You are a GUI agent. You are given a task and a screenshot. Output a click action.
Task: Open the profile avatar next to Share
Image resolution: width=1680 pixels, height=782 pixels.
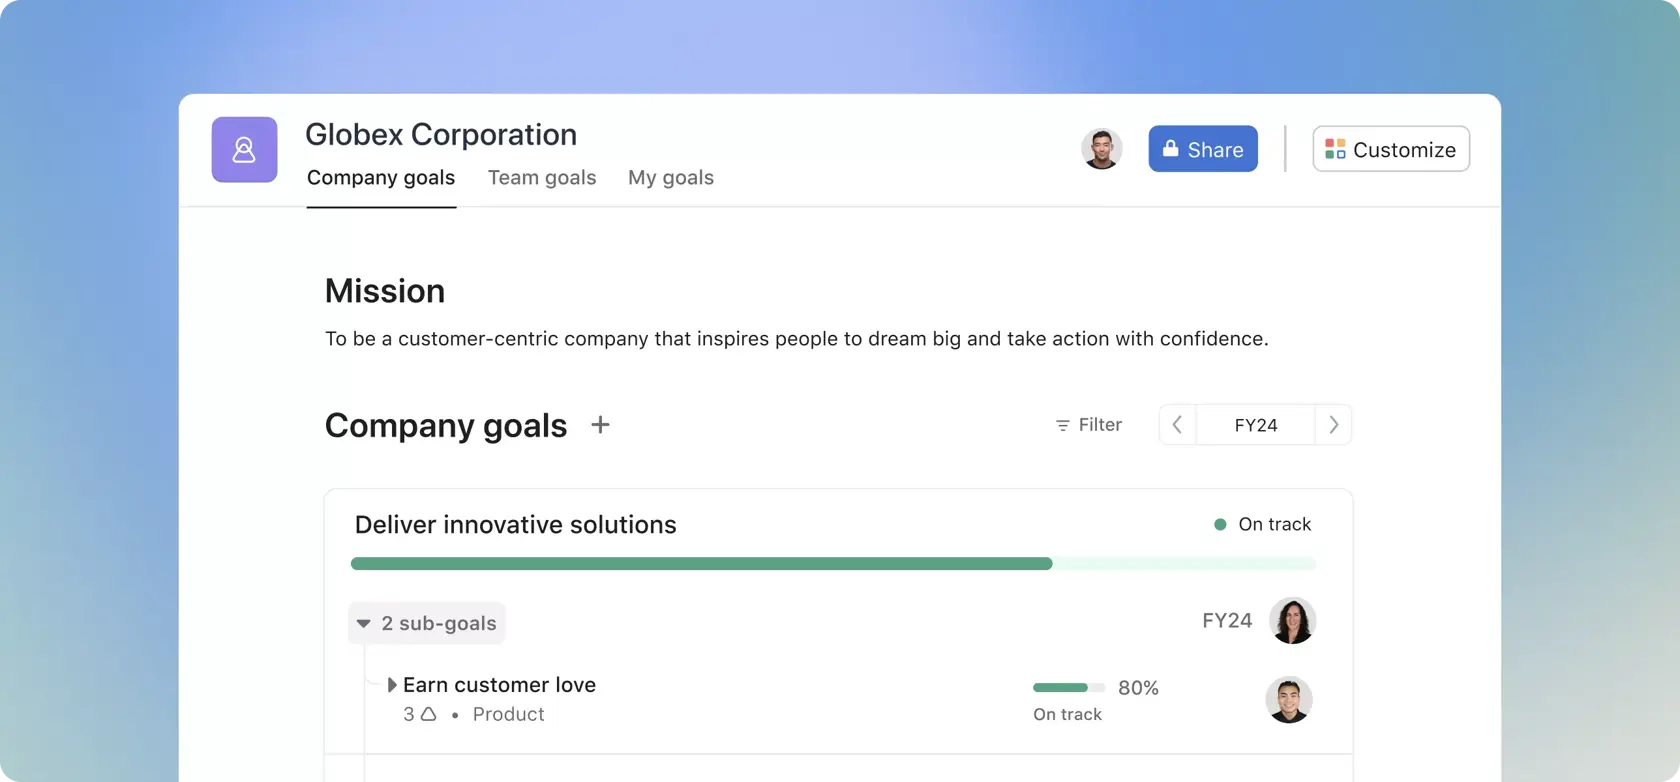pyautogui.click(x=1102, y=148)
